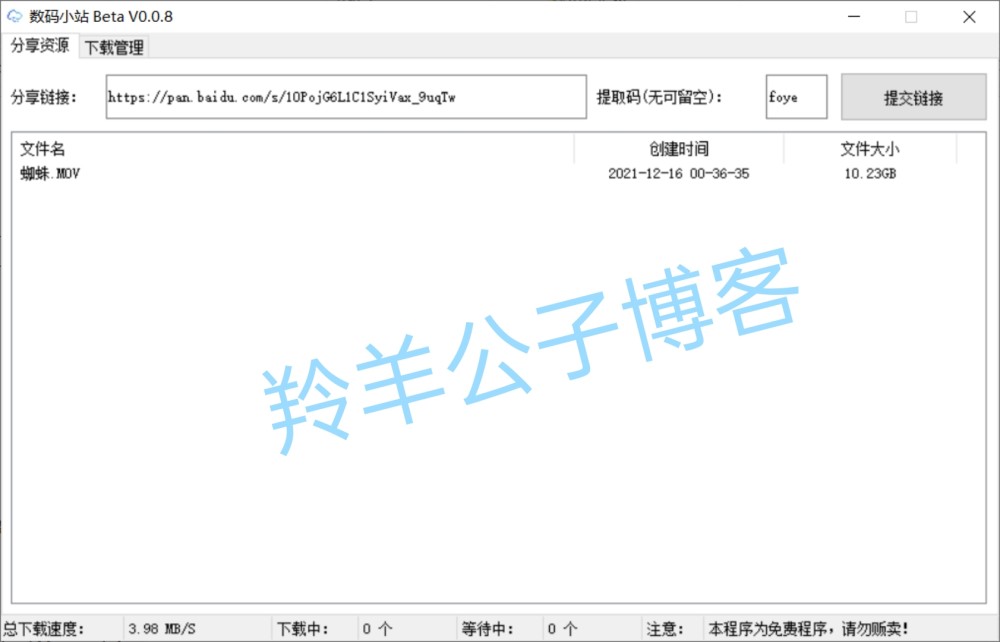Click the 文件大小 column header
The width and height of the screenshot is (1000, 642).
coord(870,149)
